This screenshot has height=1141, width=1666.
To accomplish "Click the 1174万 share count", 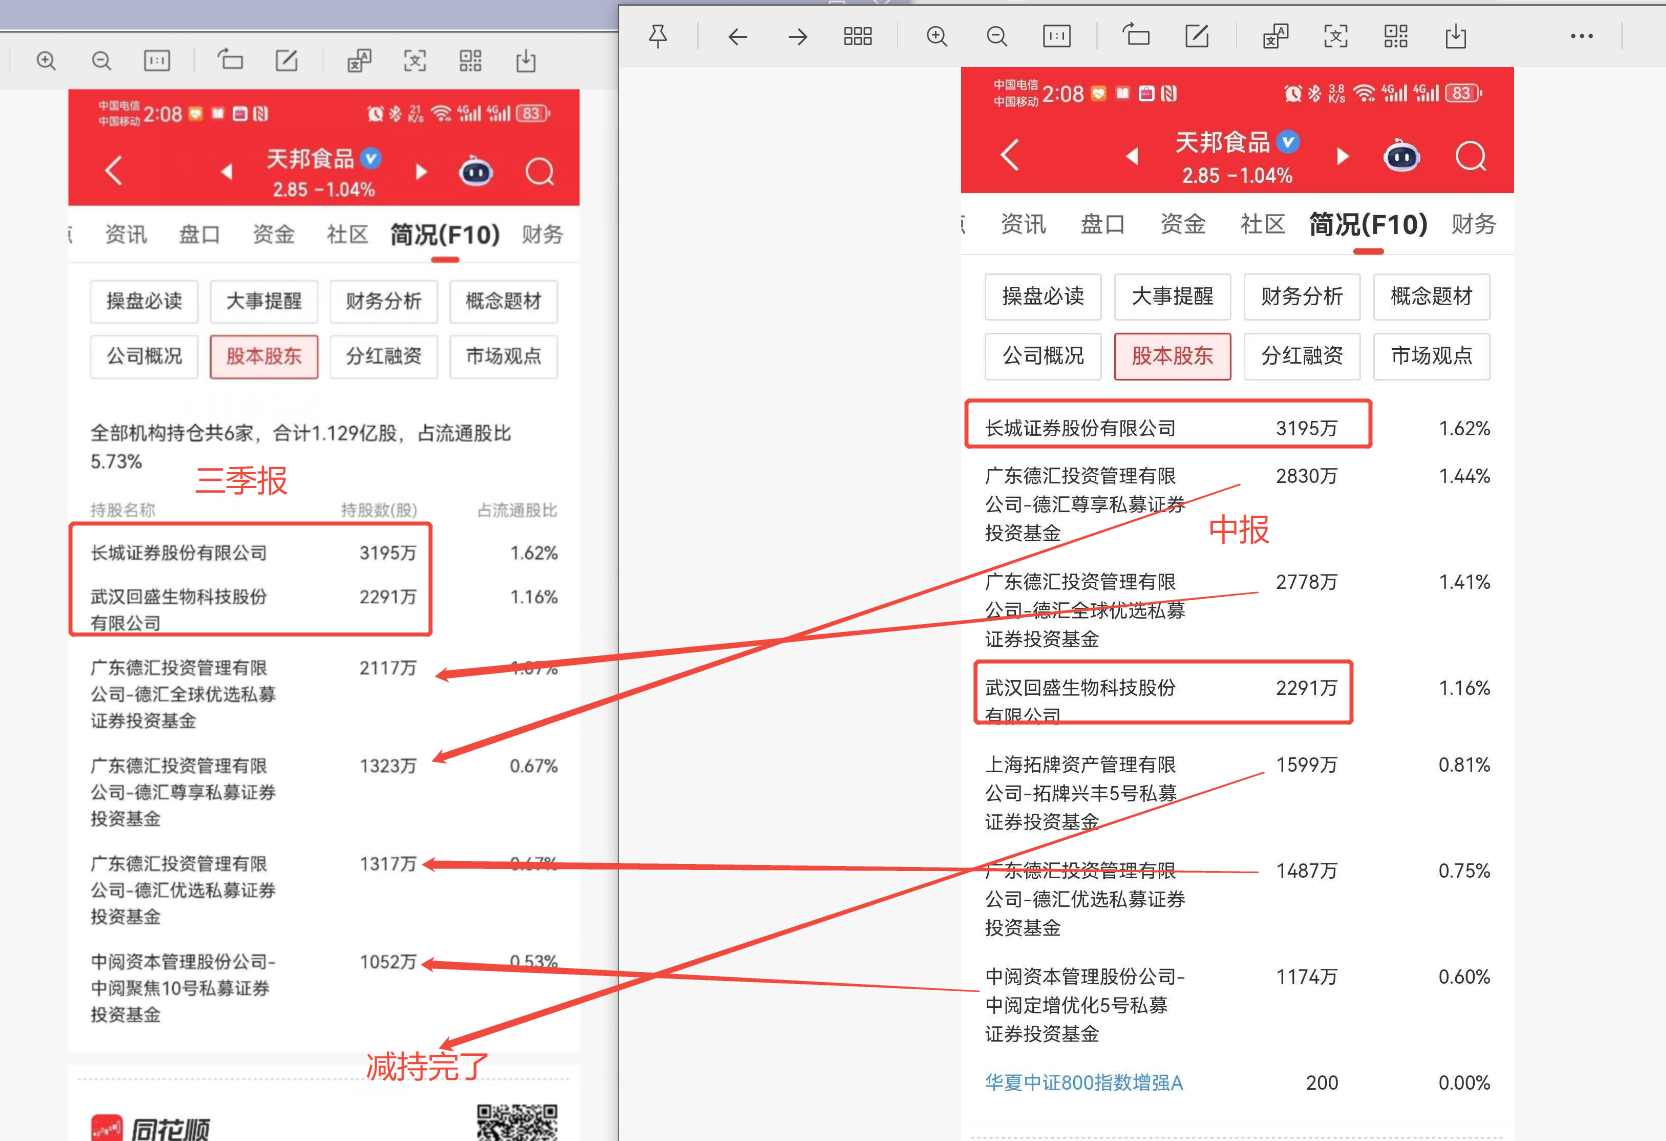I will coord(1307,977).
